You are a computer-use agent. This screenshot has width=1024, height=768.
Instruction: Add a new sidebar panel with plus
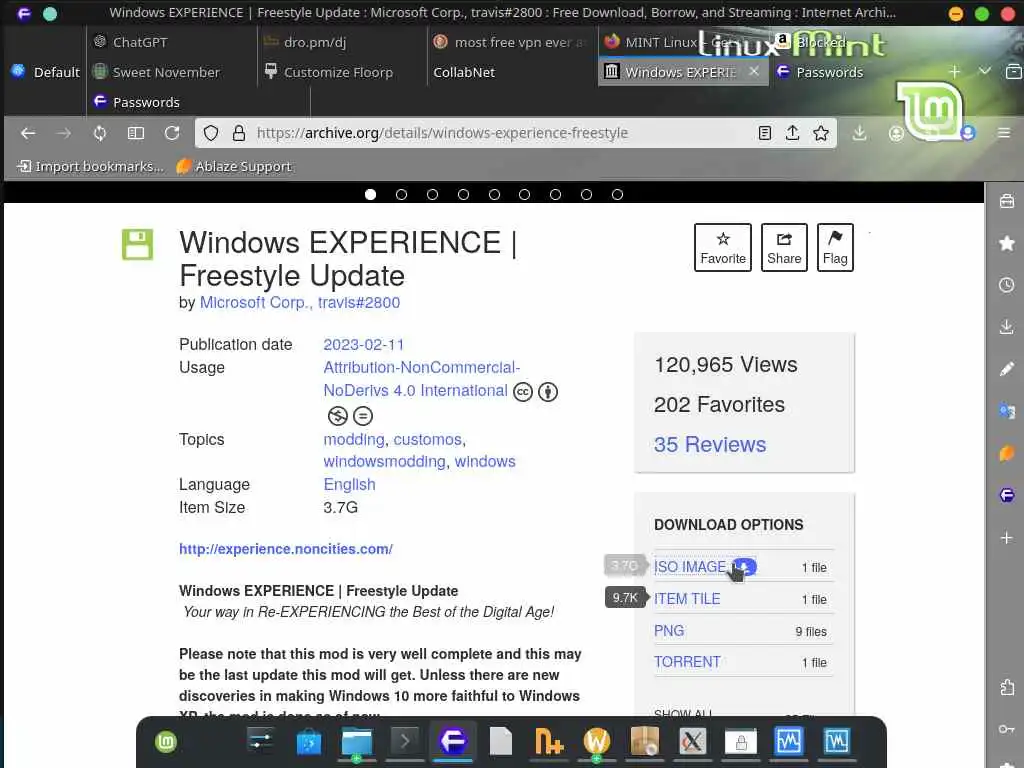1006,537
